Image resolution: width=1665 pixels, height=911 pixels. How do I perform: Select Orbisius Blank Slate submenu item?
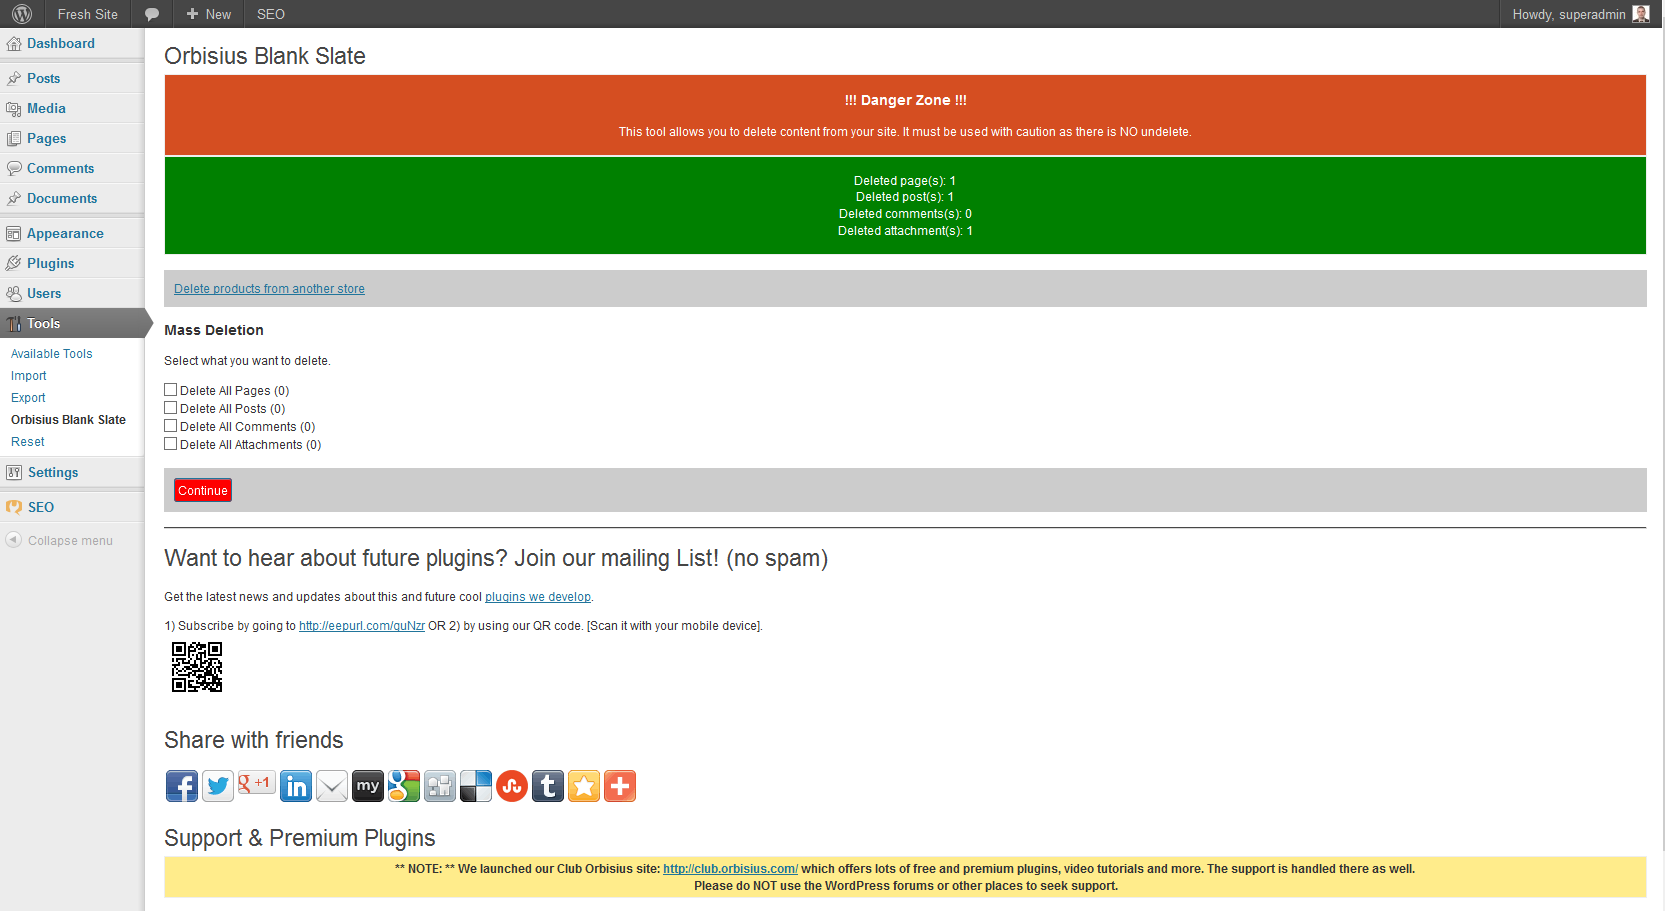(68, 420)
